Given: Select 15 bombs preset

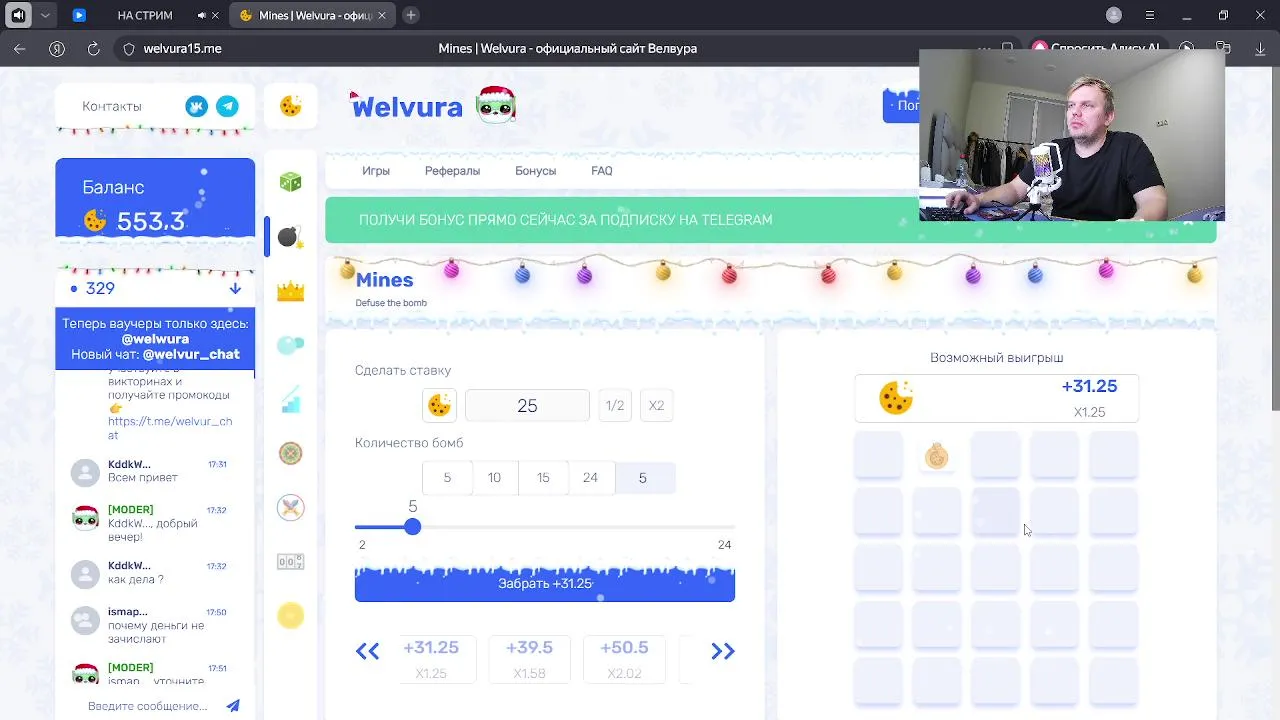Looking at the screenshot, I should click(543, 478).
